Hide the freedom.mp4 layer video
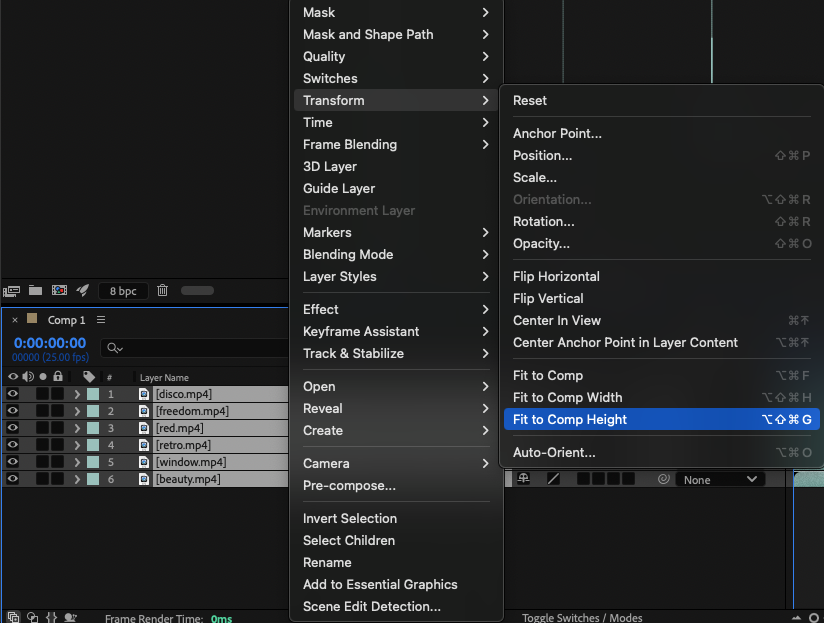This screenshot has width=824, height=623. coord(13,410)
